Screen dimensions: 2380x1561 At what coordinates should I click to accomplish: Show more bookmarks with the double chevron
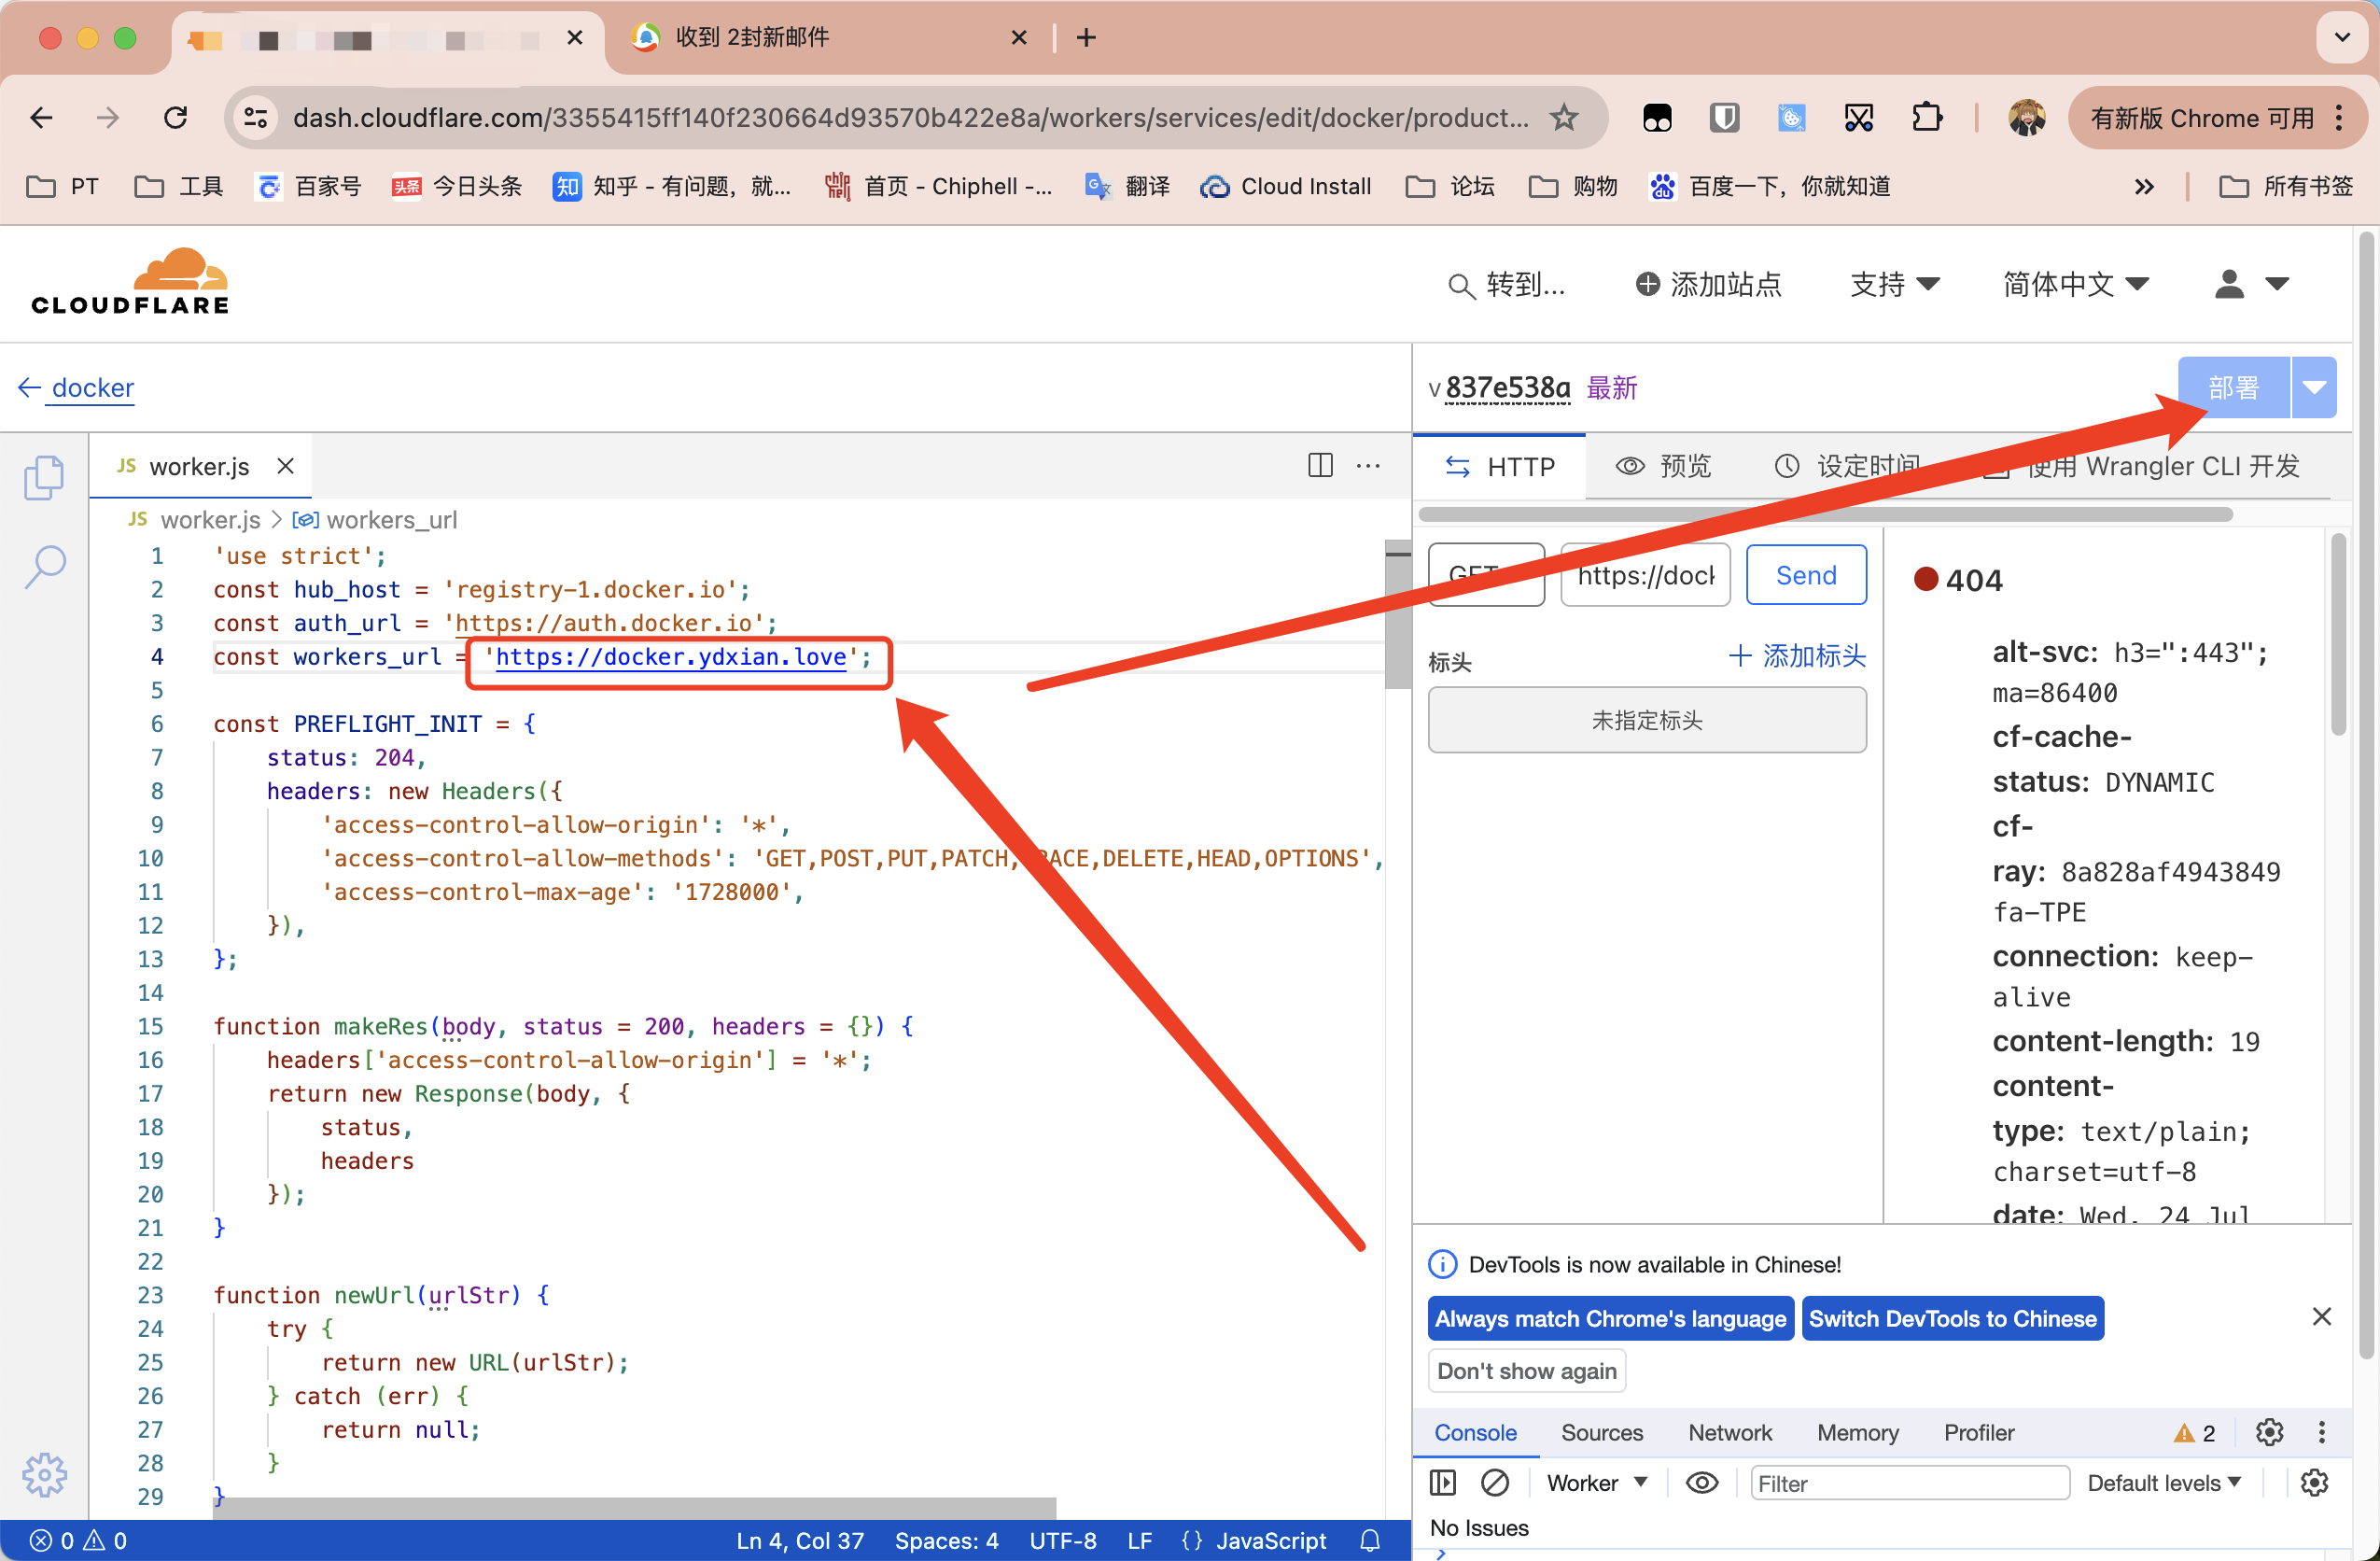(2143, 186)
